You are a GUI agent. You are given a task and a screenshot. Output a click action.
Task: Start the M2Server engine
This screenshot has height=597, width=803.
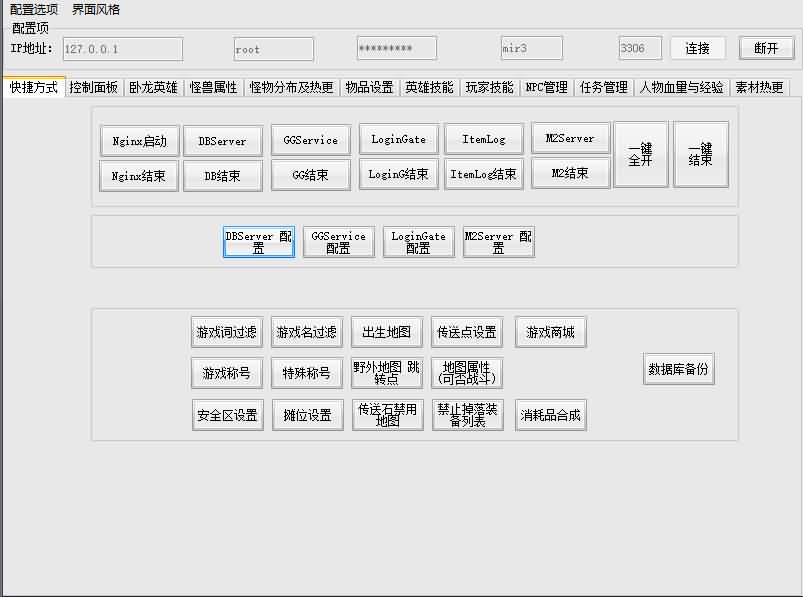pyautogui.click(x=570, y=140)
